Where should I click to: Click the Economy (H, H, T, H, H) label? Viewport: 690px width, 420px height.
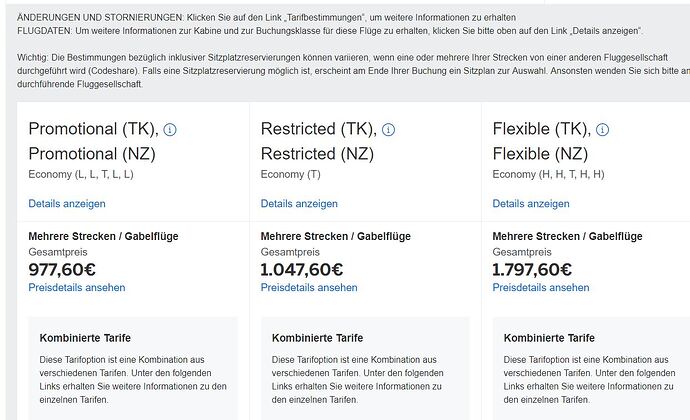548,174
